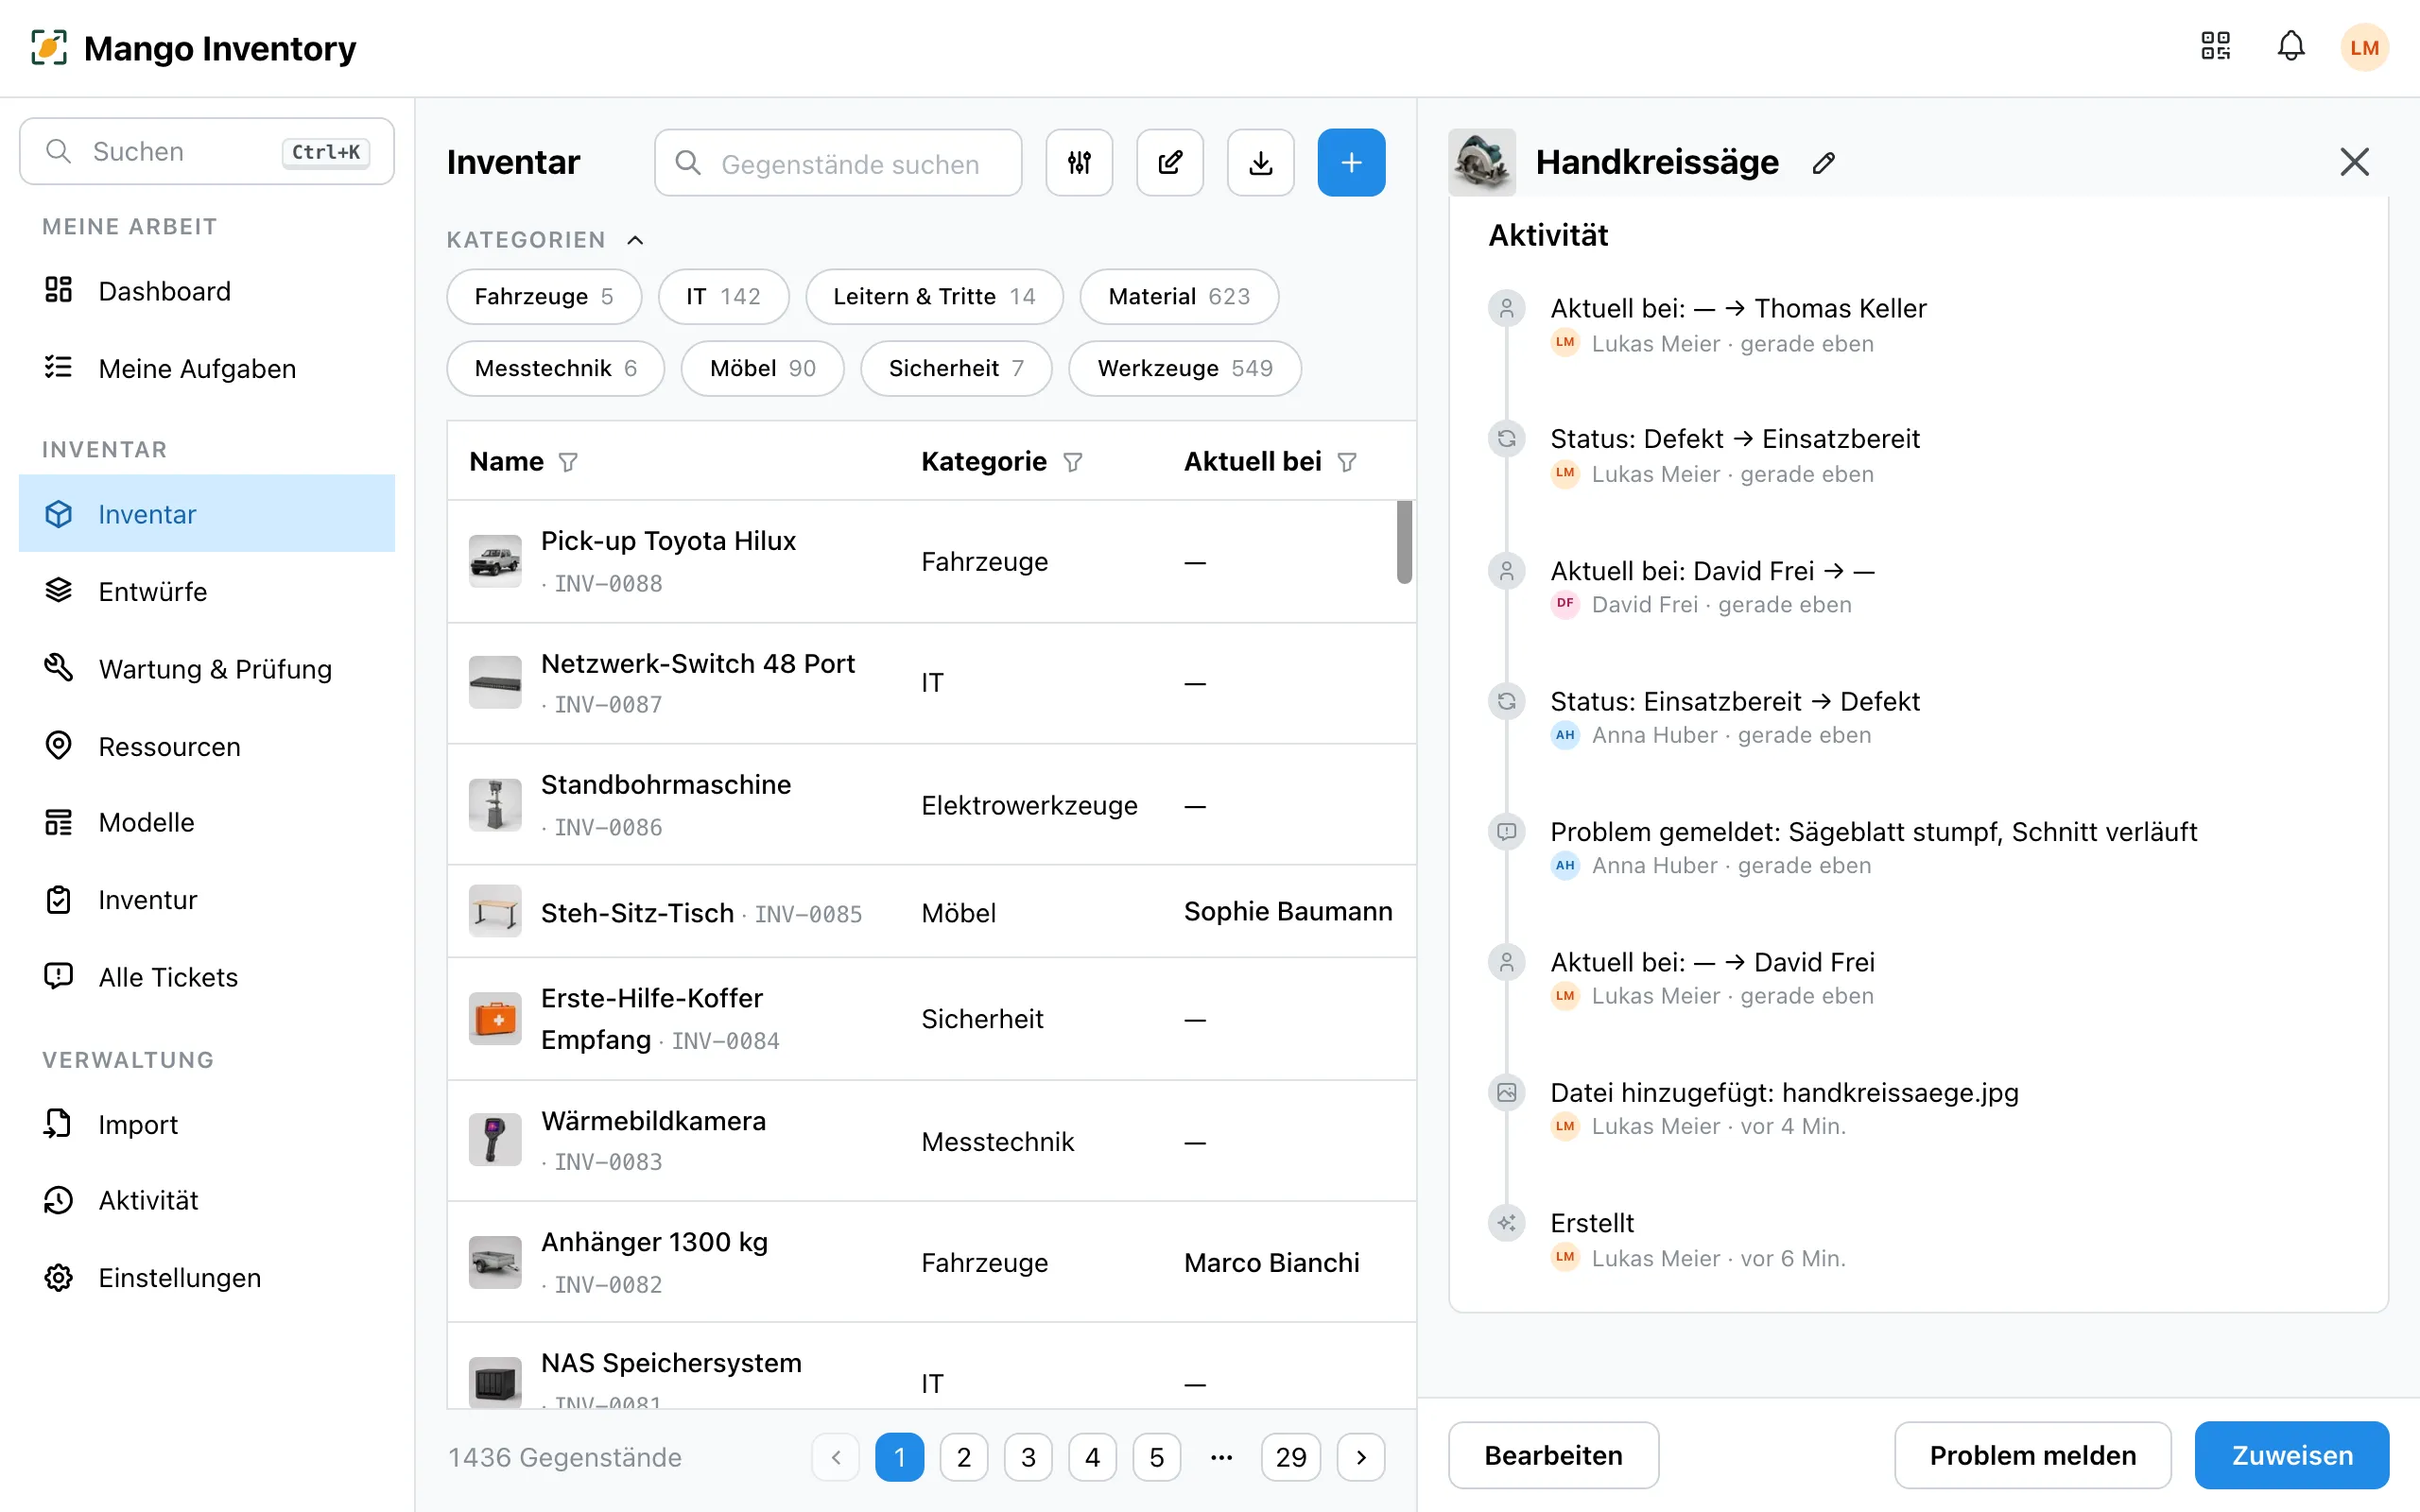Select IT category chip
This screenshot has width=2420, height=1512.
pyautogui.click(x=723, y=296)
